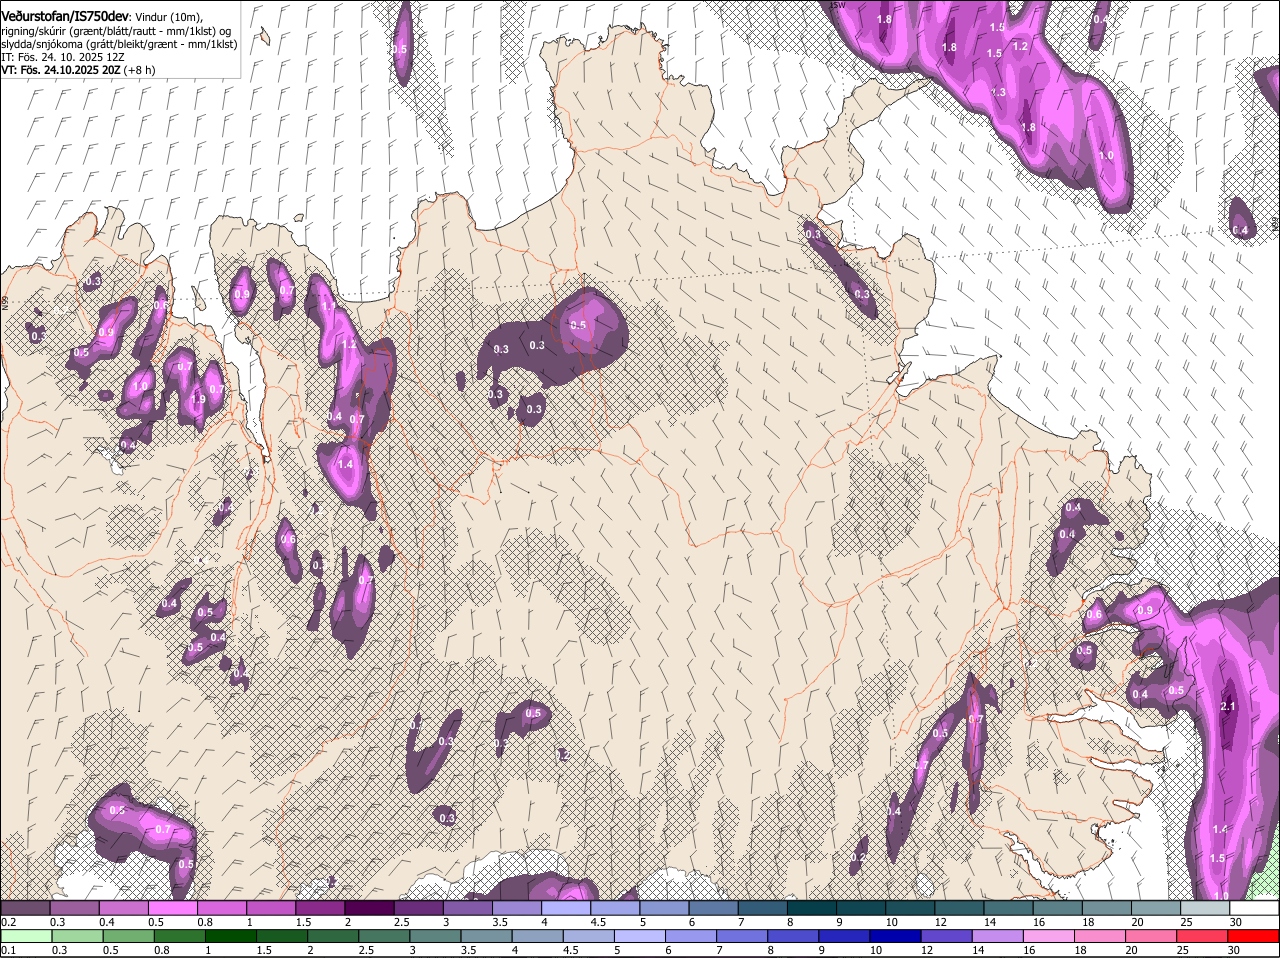Pick the pale grey 25–30 snow legend swatch
This screenshot has width=1280, height=958.
1206,908
